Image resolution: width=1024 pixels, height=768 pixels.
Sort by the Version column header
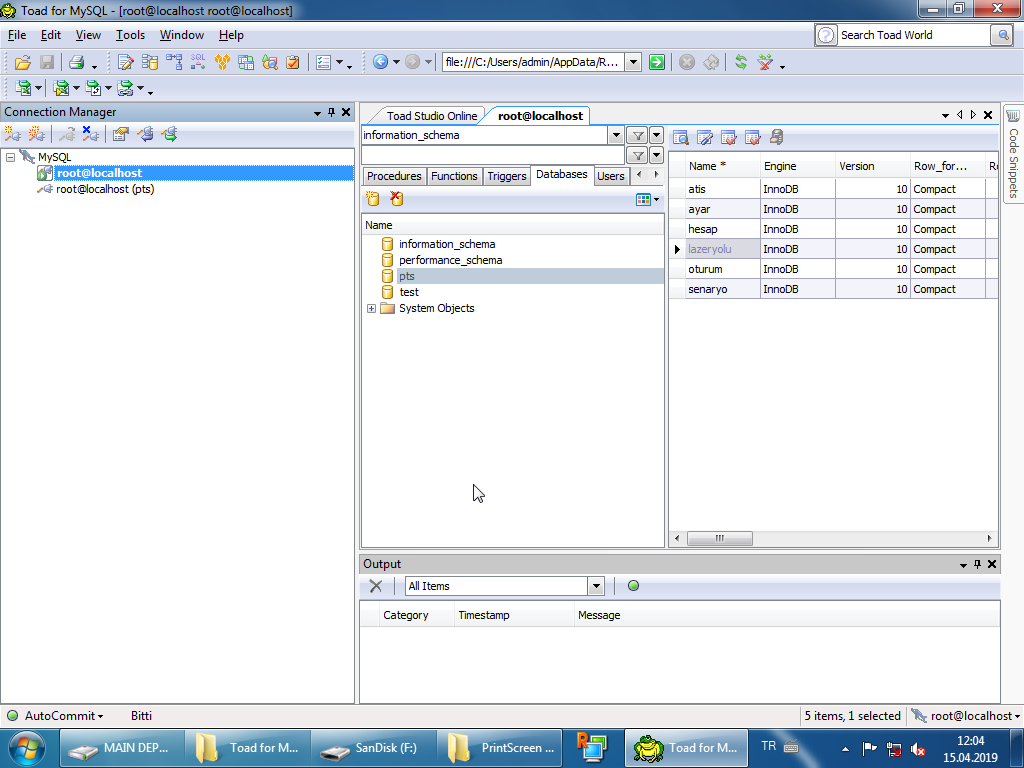coord(872,167)
